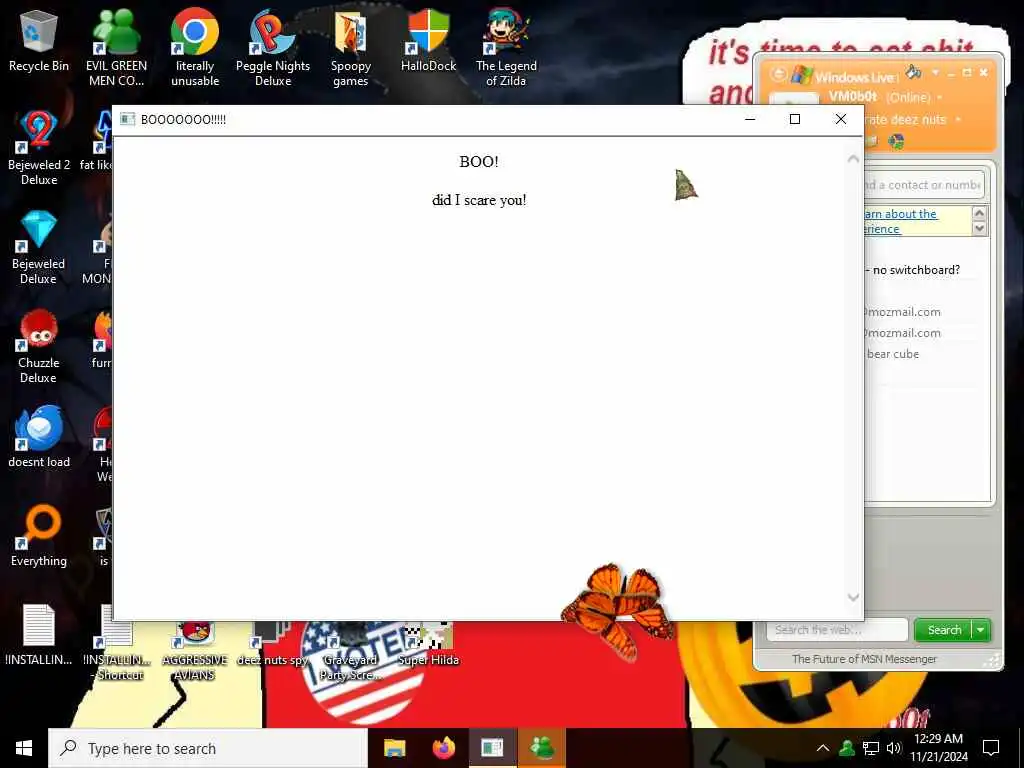Open the notification center icon
The height and width of the screenshot is (768, 1024).
991,748
